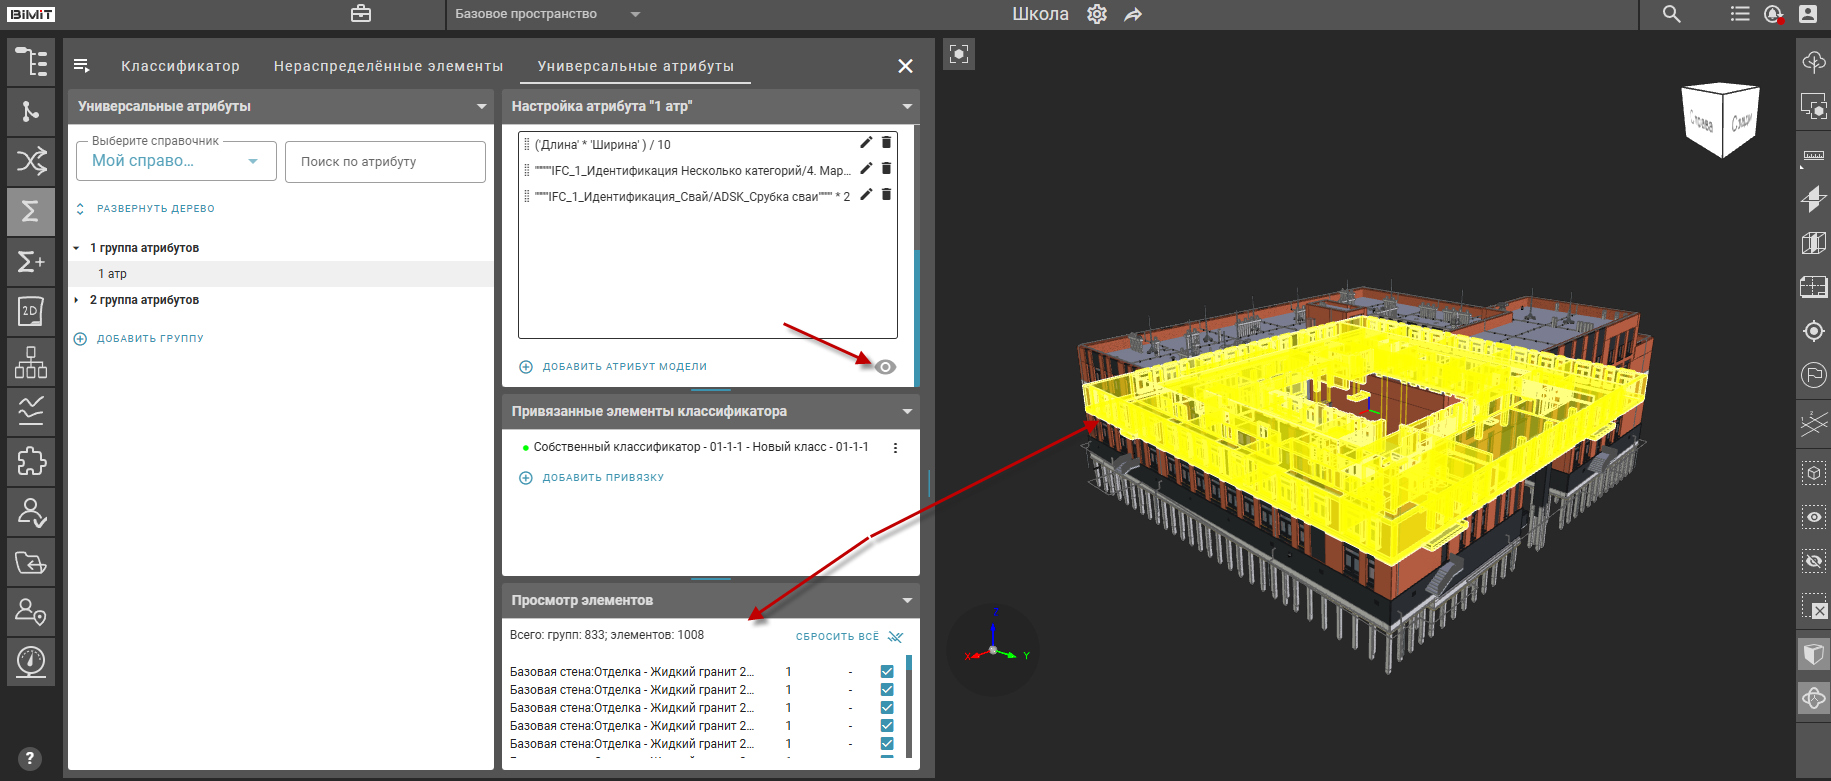Screen dimensions: 1831x781
Task: Click the navigation view cube
Action: pos(1721,121)
